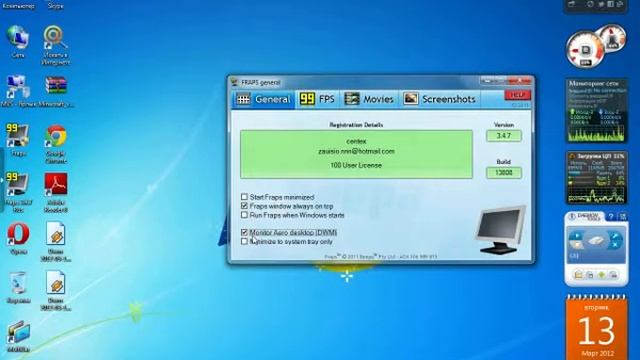
Task: Uncheck Monitor Aero desktop (DWM)
Action: pos(244,232)
